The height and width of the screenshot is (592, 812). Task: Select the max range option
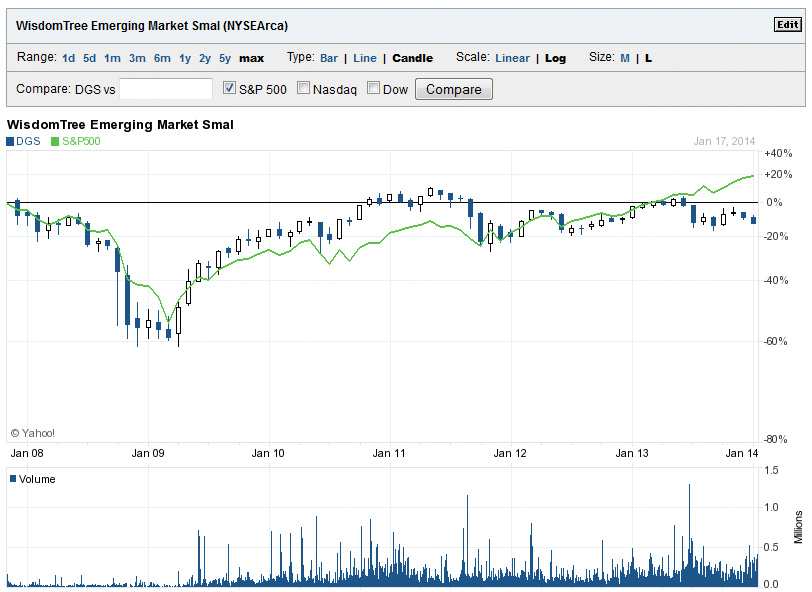coord(252,59)
